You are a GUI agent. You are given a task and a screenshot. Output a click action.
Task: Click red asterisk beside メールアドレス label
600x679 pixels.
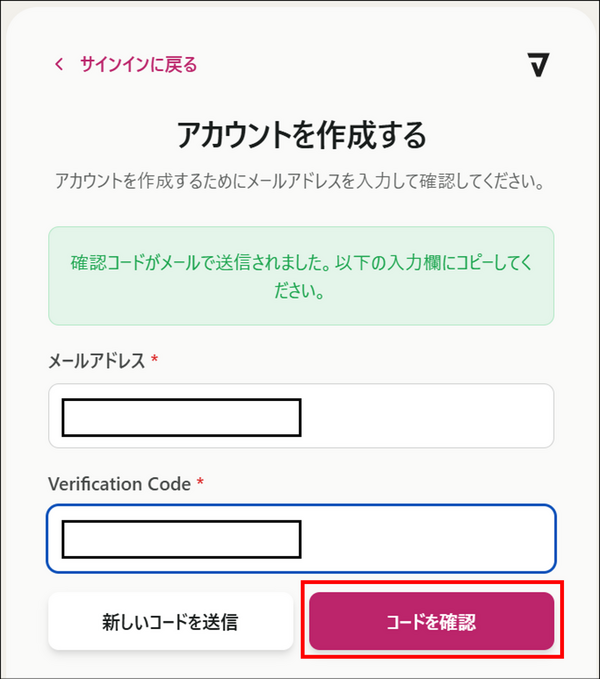tap(155, 361)
